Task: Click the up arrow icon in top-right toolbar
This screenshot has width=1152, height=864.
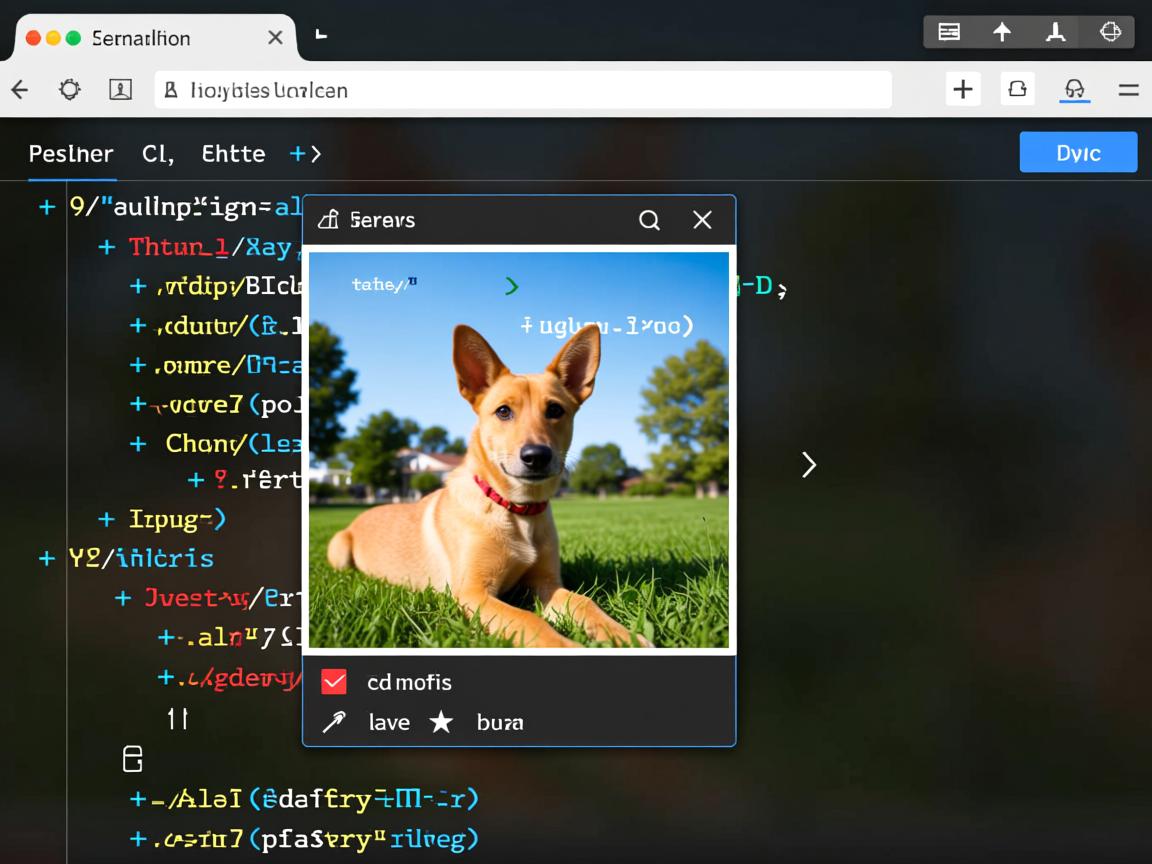Action: coord(1002,32)
